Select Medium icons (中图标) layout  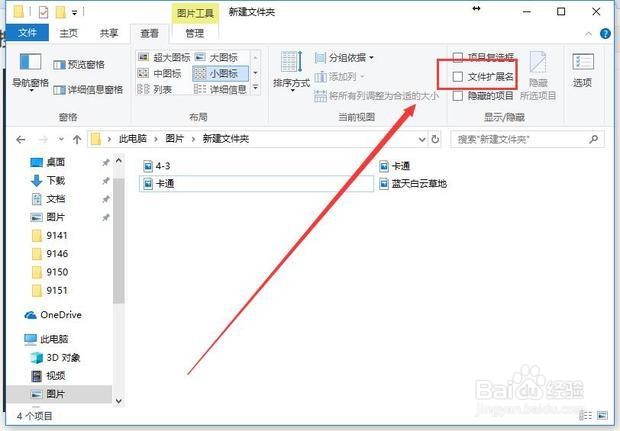click(x=159, y=73)
